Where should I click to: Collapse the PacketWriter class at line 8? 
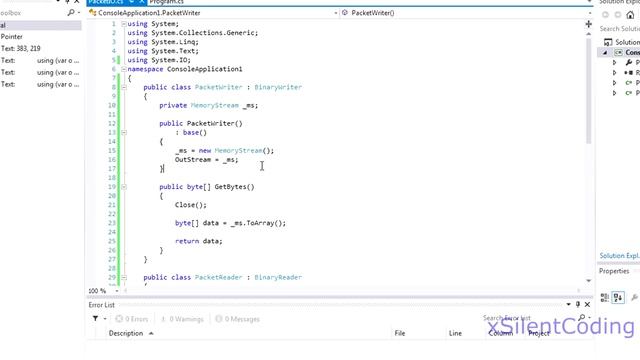pyautogui.click(x=124, y=87)
